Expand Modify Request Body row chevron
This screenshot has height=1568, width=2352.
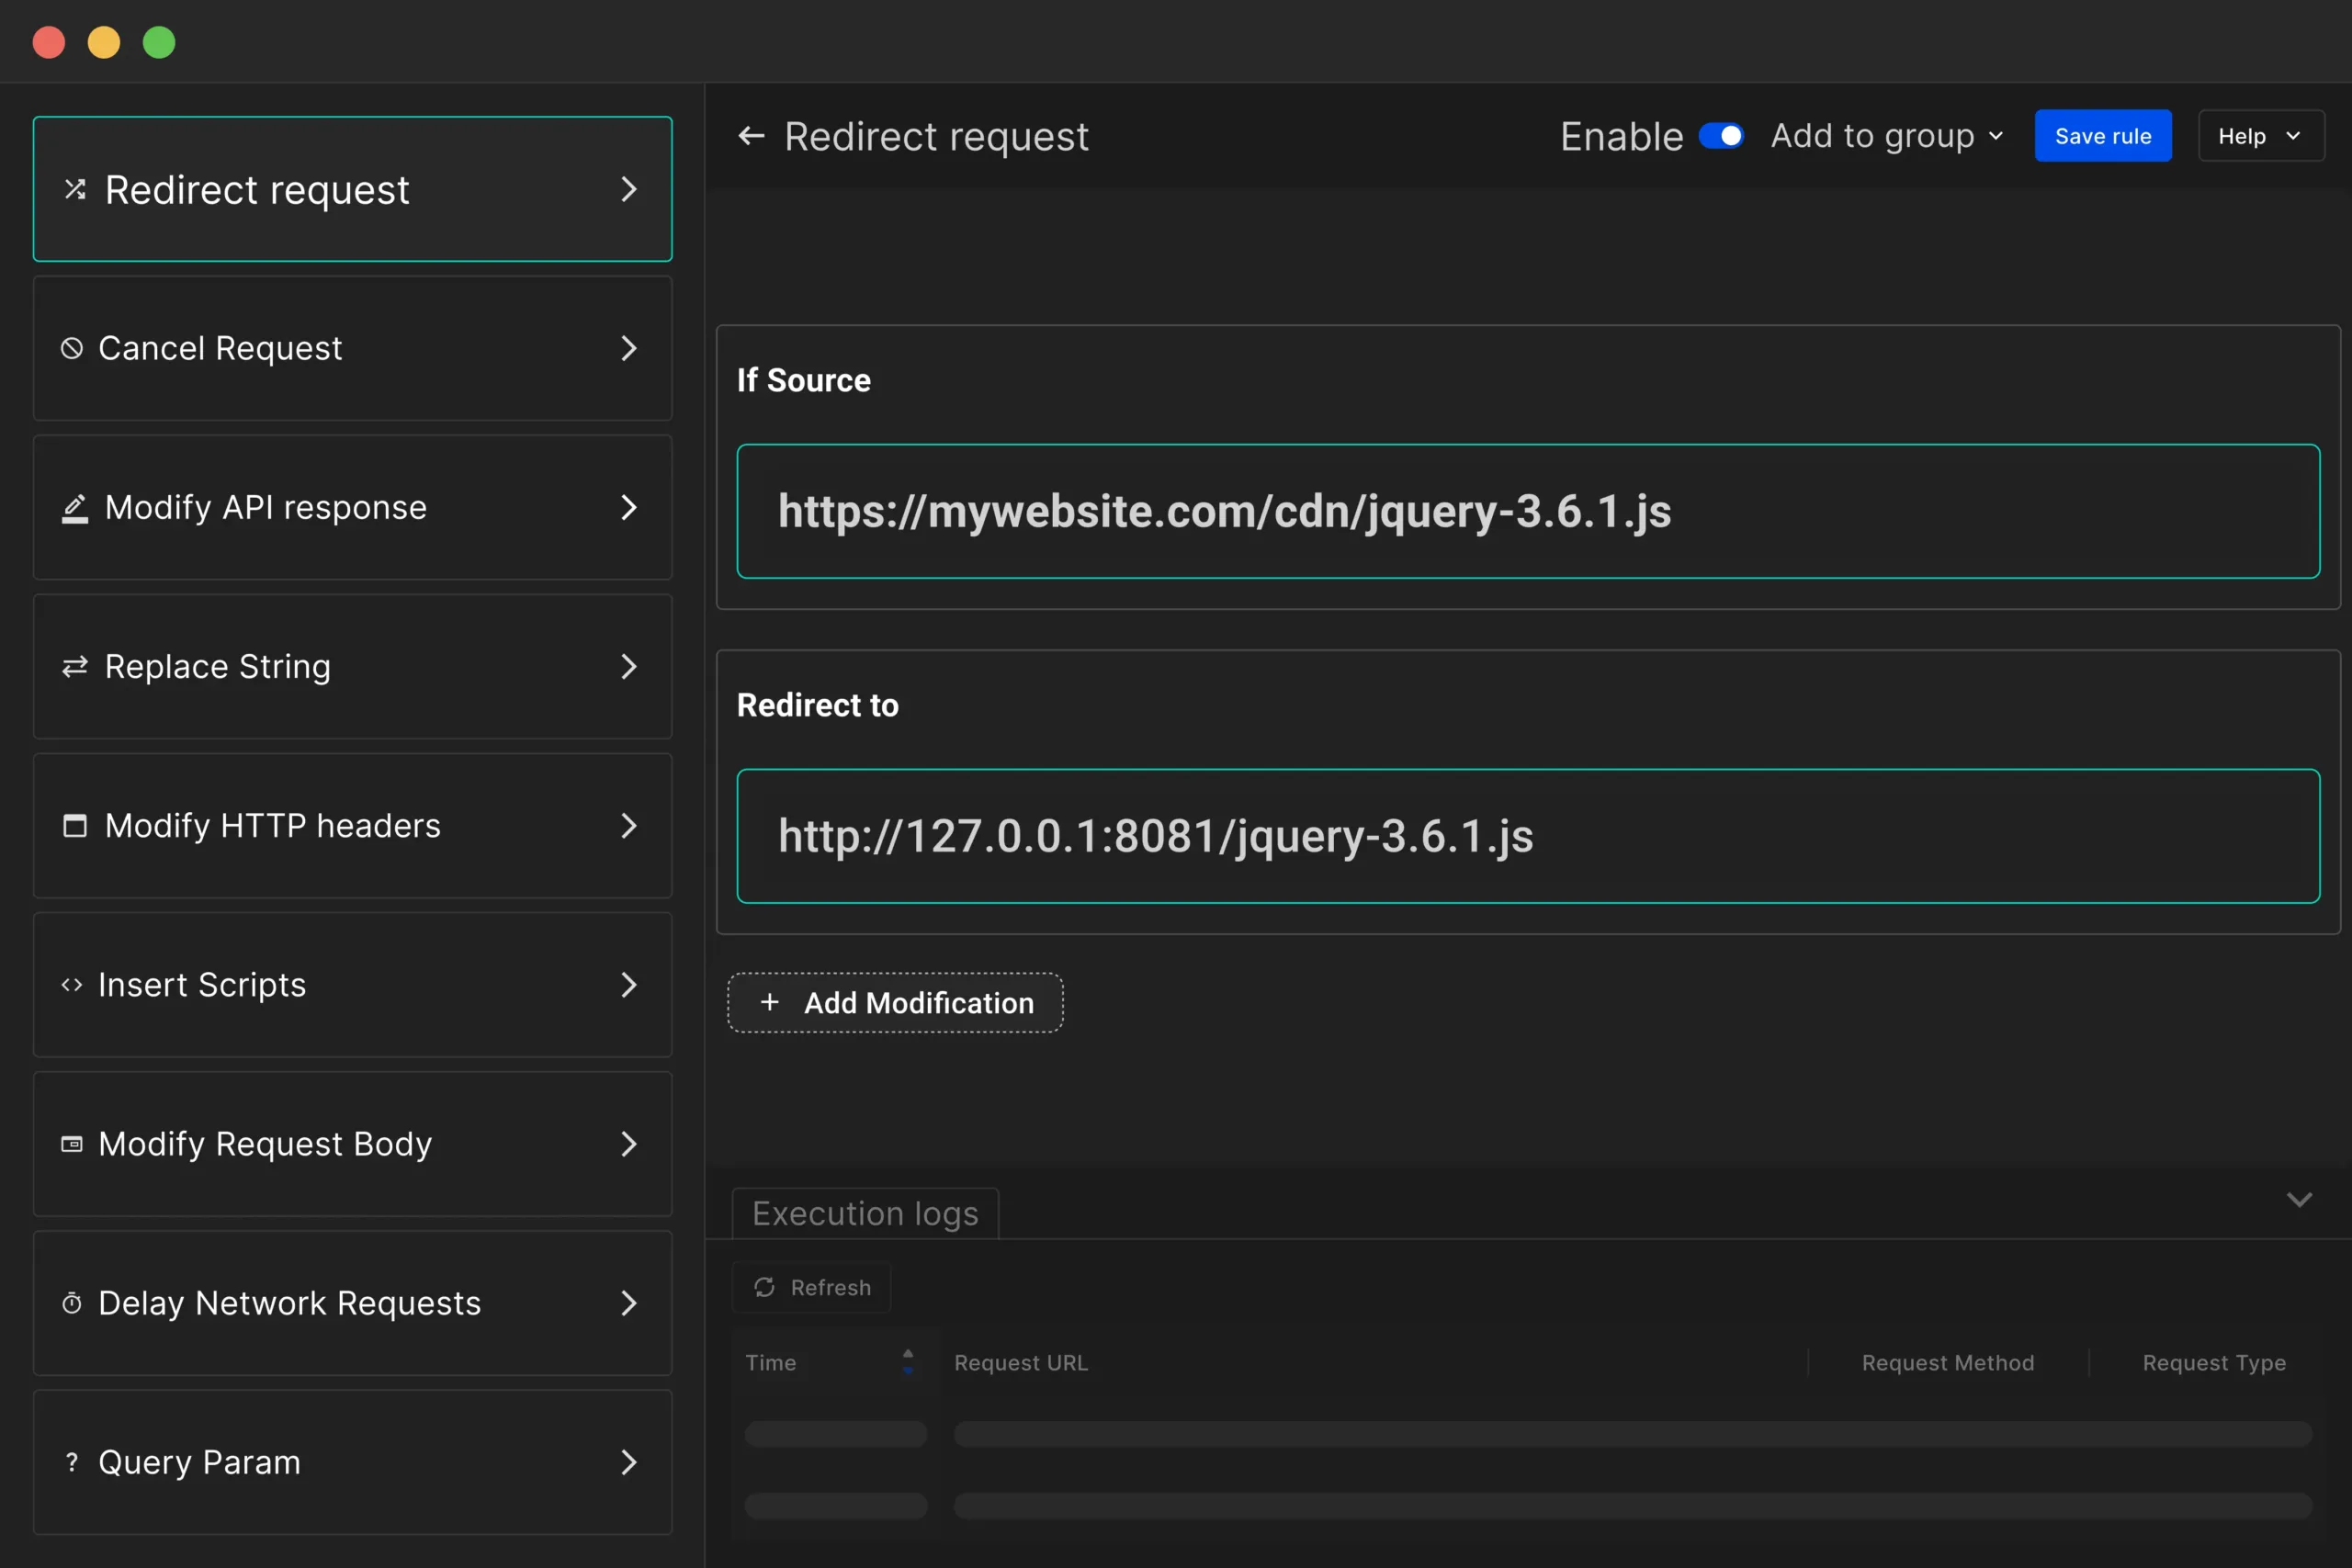click(x=629, y=1144)
